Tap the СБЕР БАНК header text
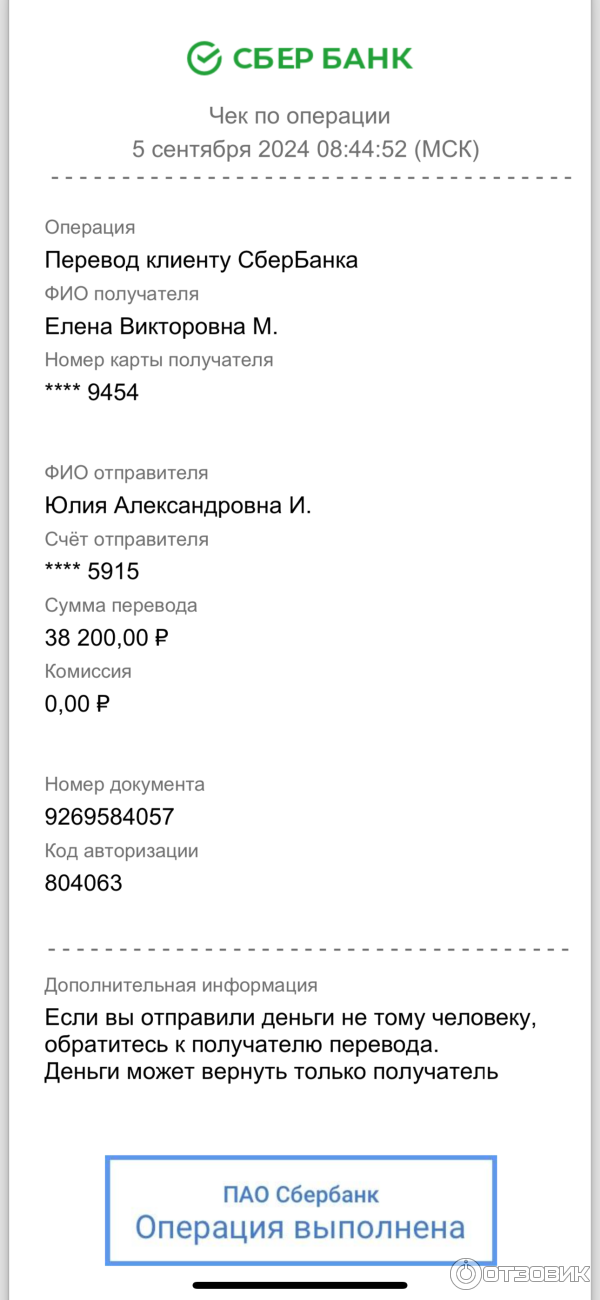Screen dimensions: 600x1300 (322, 58)
